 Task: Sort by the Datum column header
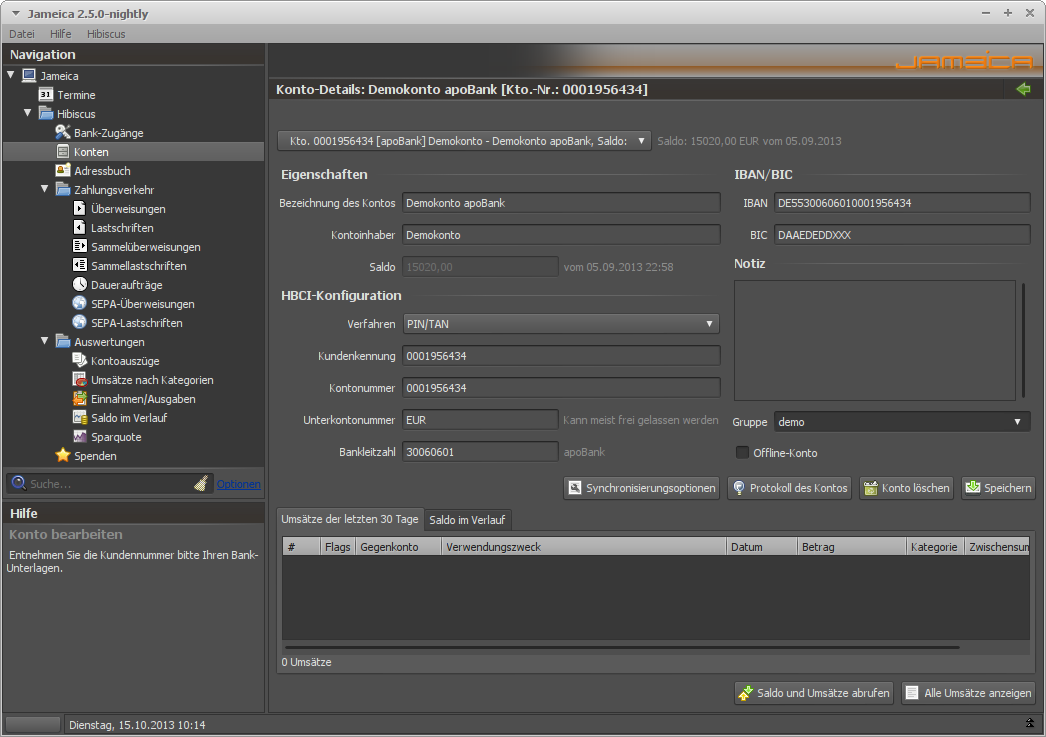point(761,547)
